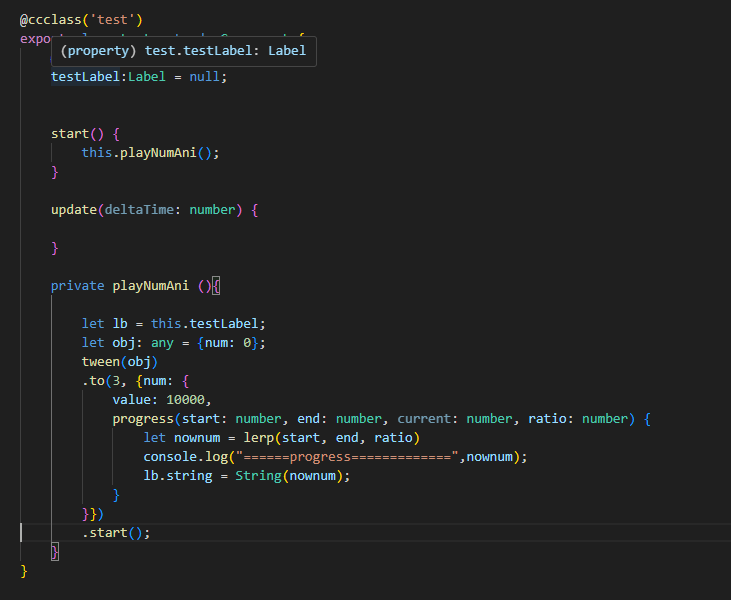Click the final closing brace of the class
This screenshot has height=600, width=731.
(24, 571)
